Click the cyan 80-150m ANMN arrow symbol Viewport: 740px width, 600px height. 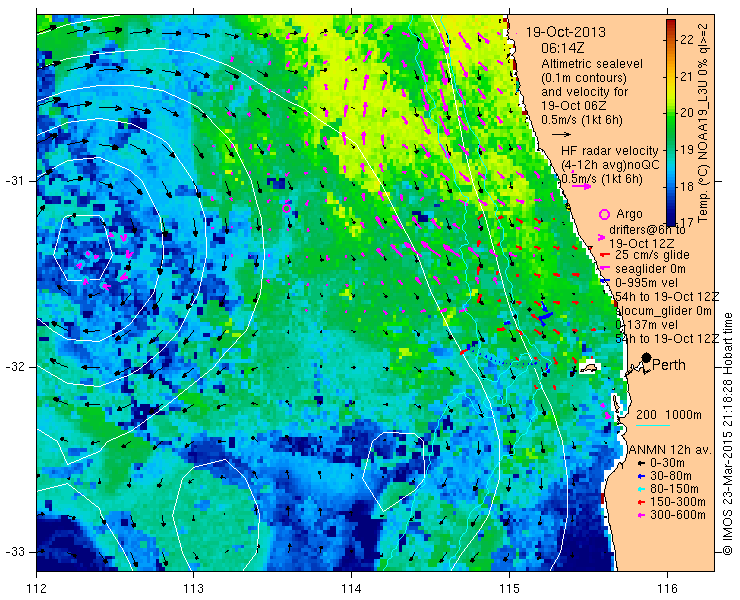[x=640, y=490]
